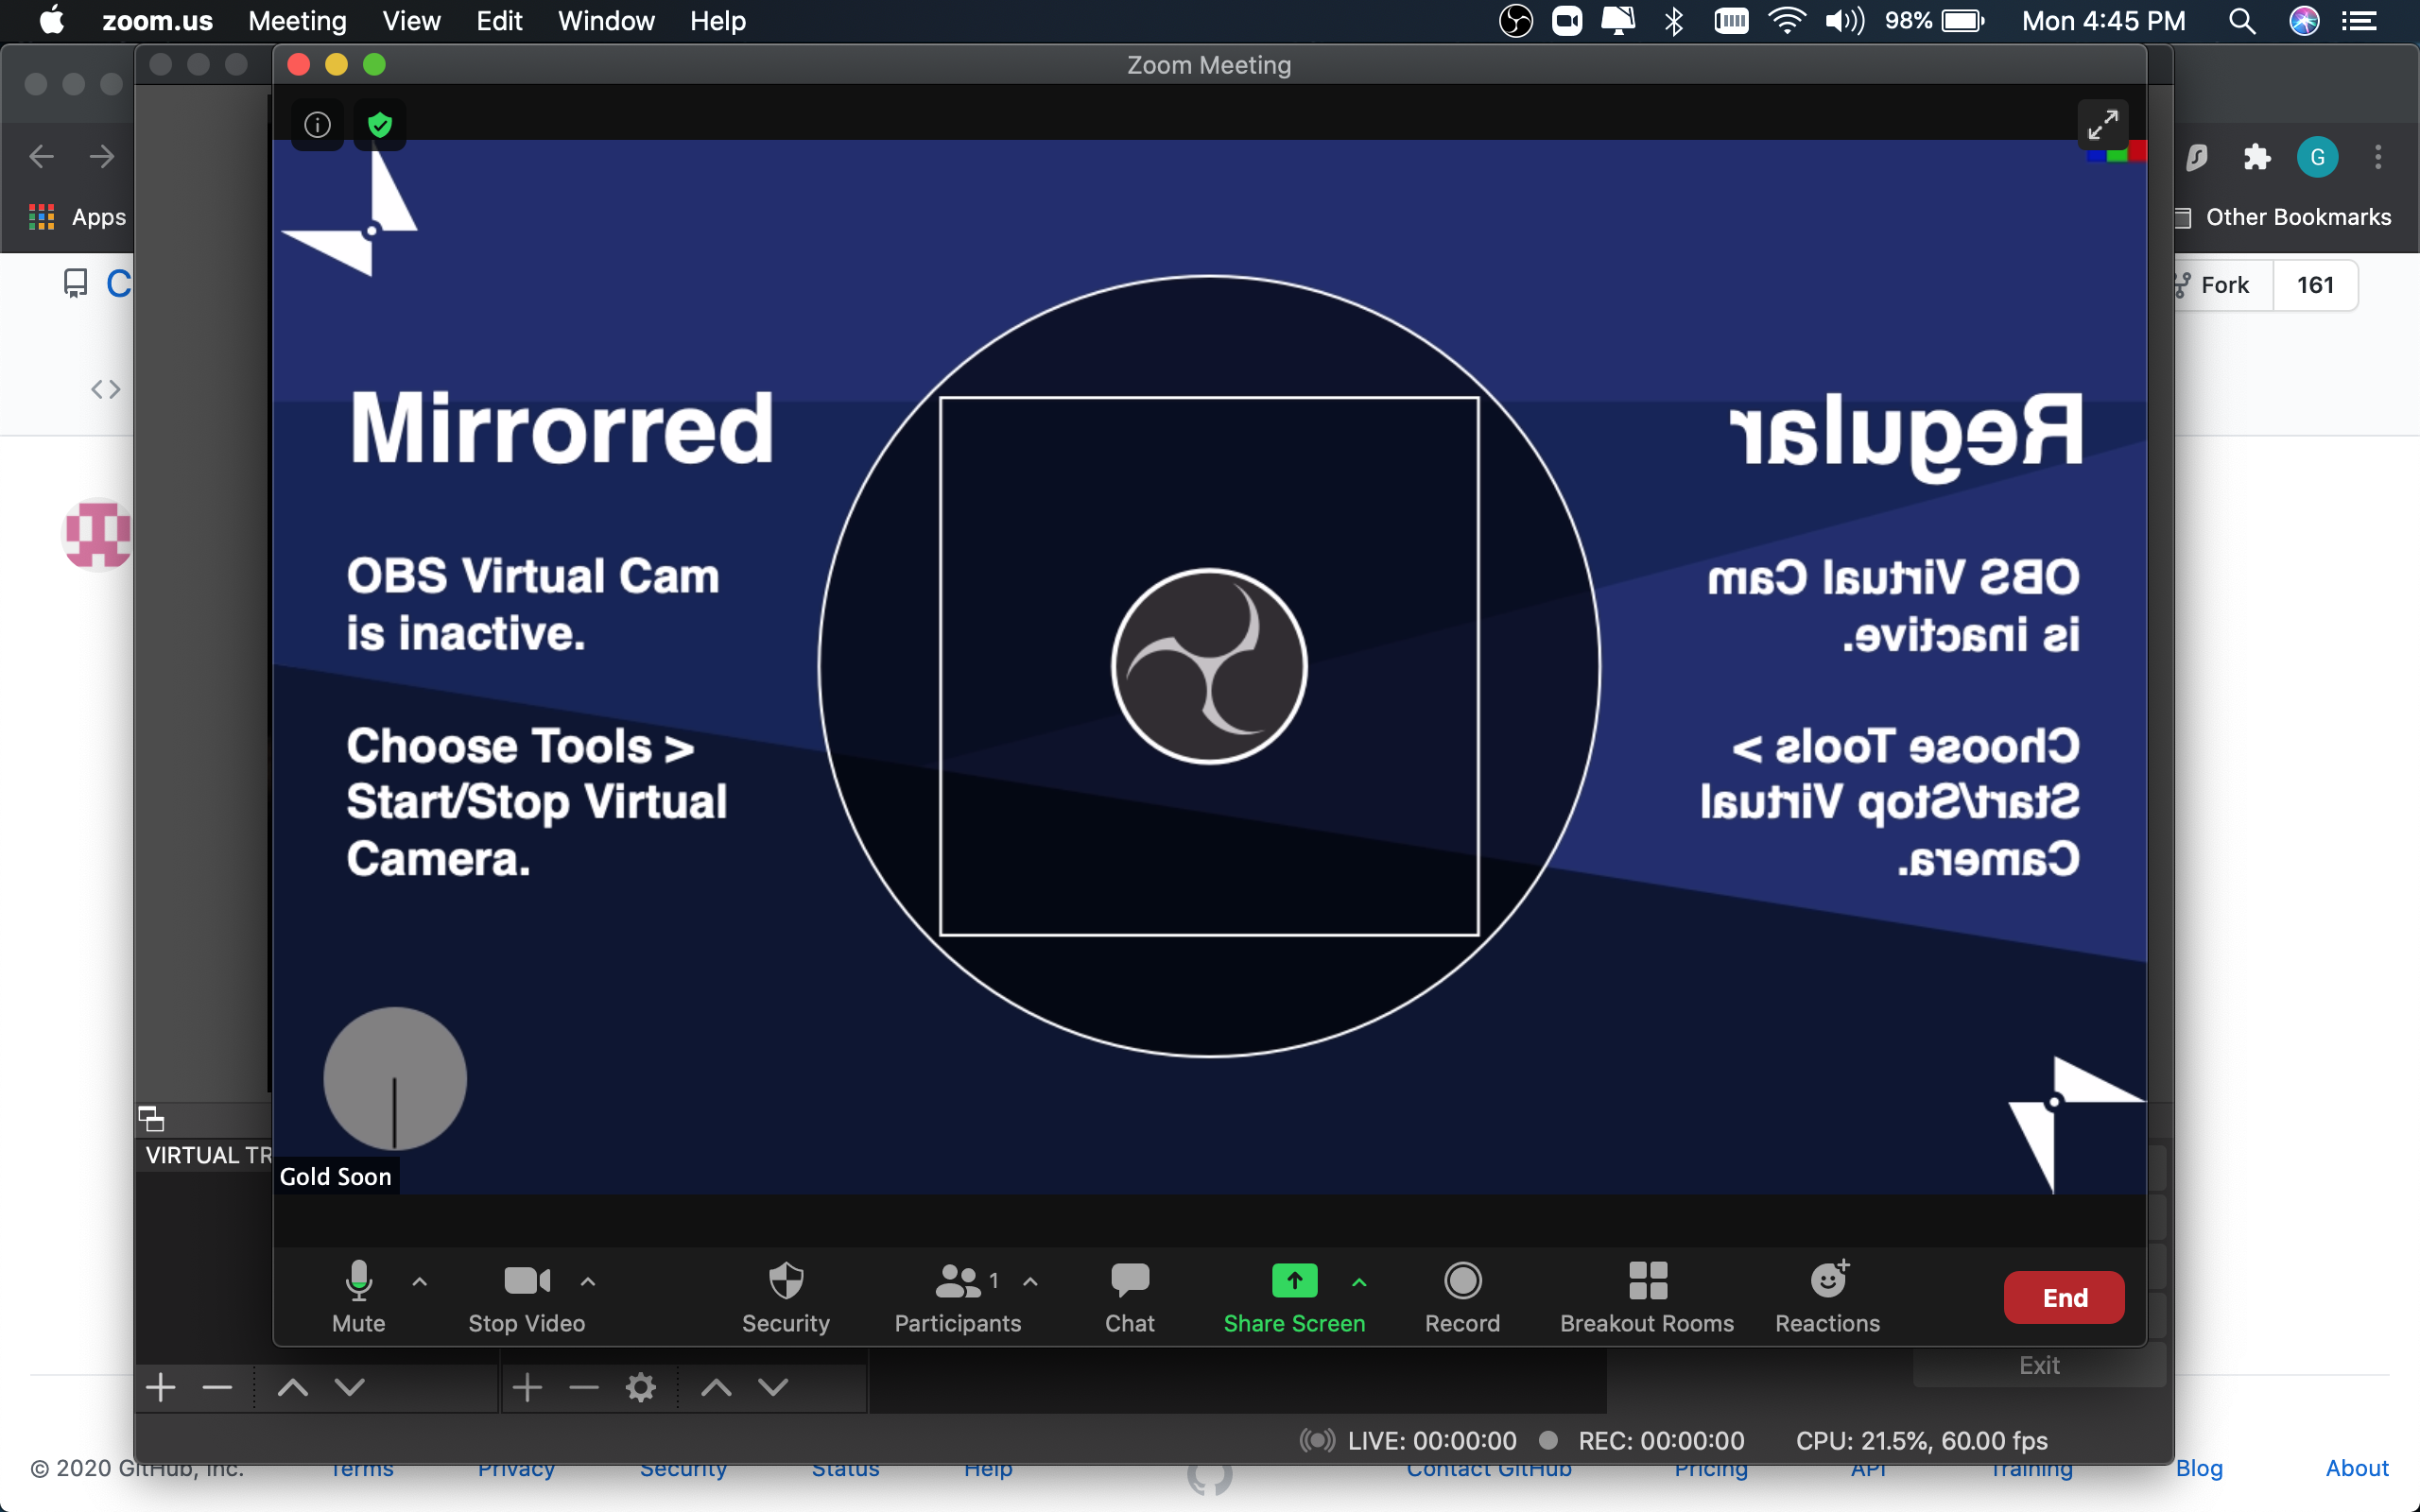
Task: End the Zoom meeting
Action: coord(2063,1297)
